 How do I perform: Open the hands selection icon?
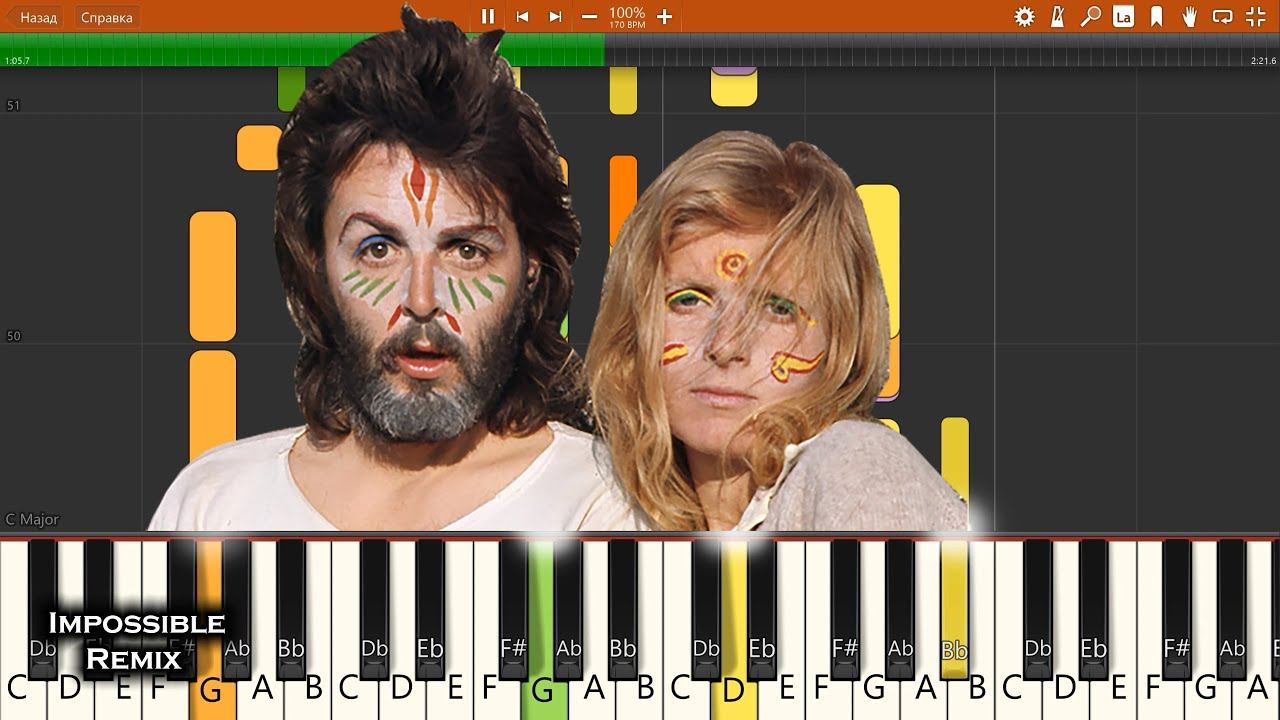(x=1189, y=16)
